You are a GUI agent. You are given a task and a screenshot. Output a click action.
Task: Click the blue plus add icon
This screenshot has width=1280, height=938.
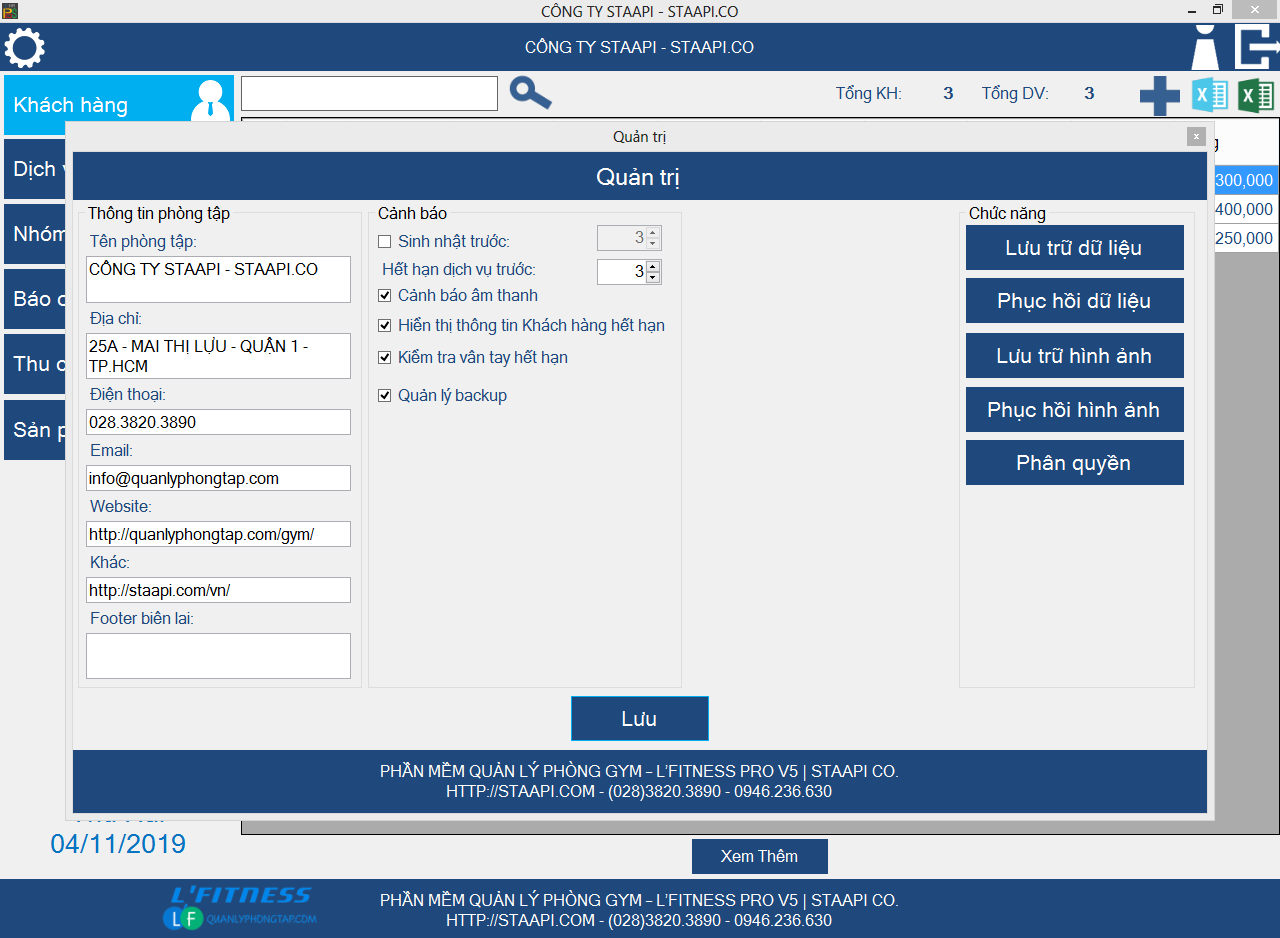pyautogui.click(x=1160, y=96)
